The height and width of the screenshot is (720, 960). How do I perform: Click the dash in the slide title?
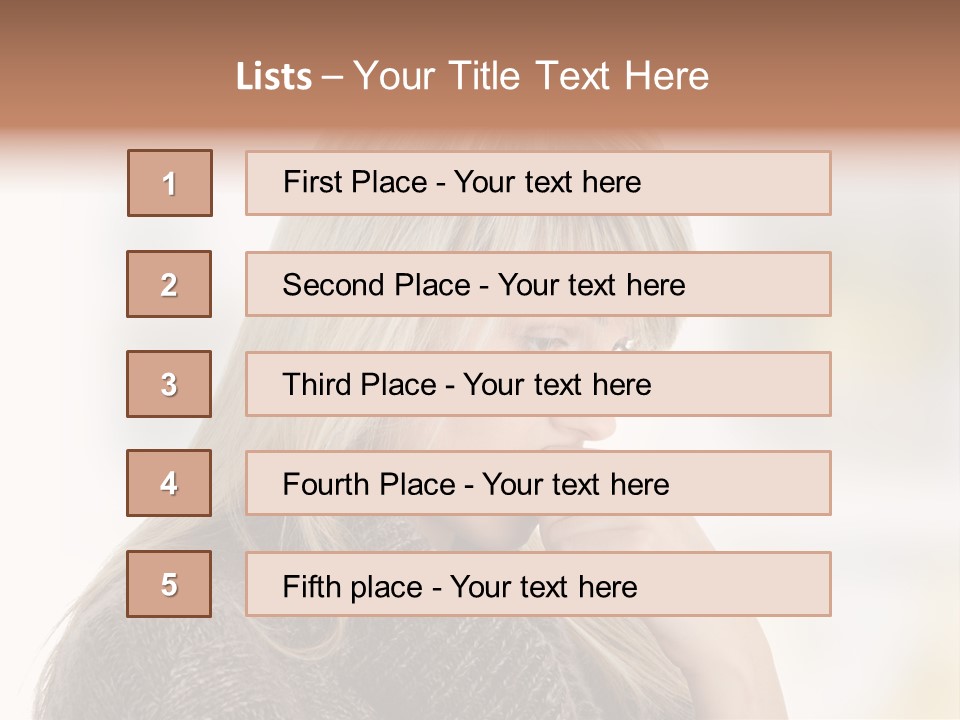point(332,77)
